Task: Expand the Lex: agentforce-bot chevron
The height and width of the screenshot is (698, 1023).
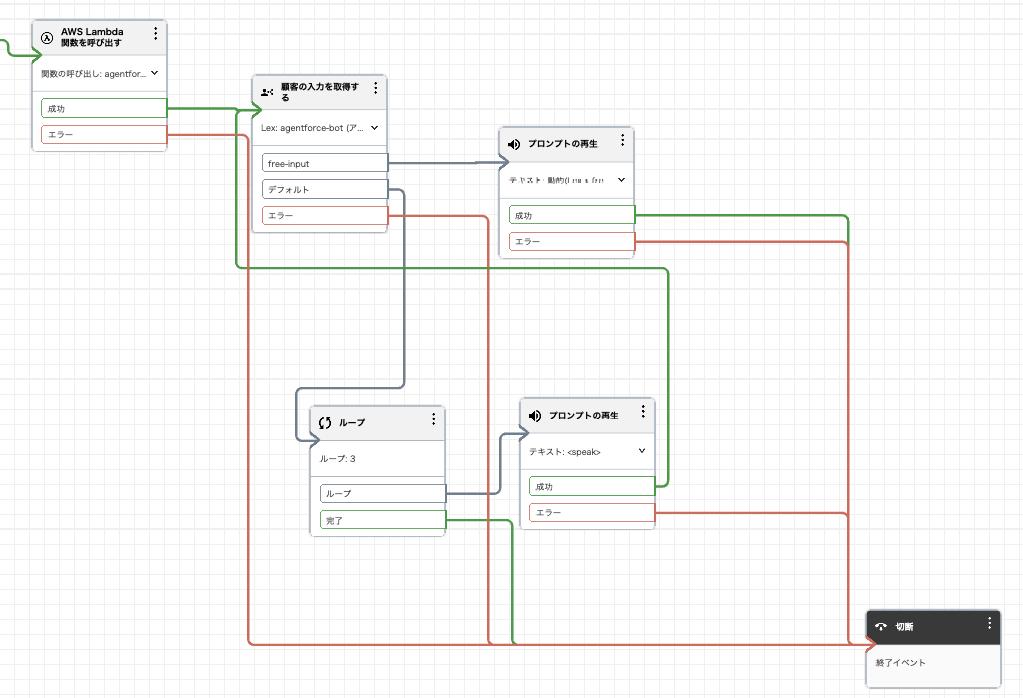Action: tap(374, 128)
